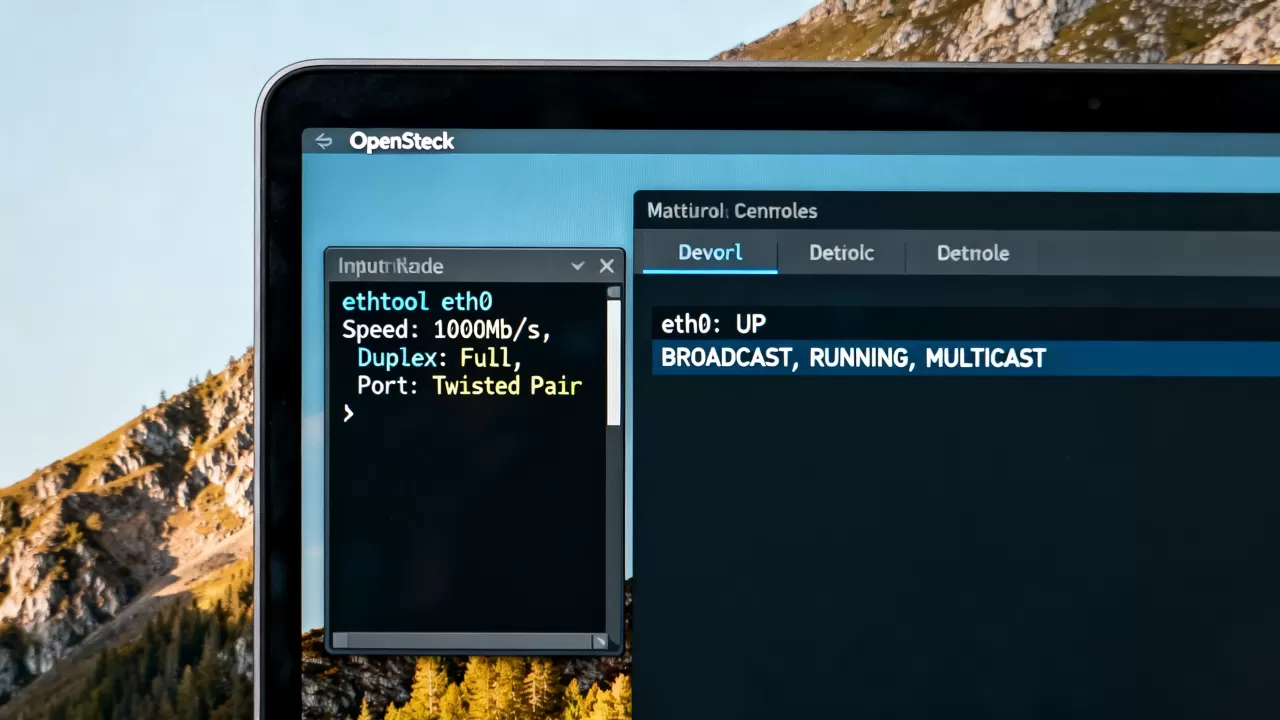Viewport: 1280px width, 720px height.
Task: Select the 'ethtool eth0' command line
Action: (x=417, y=302)
